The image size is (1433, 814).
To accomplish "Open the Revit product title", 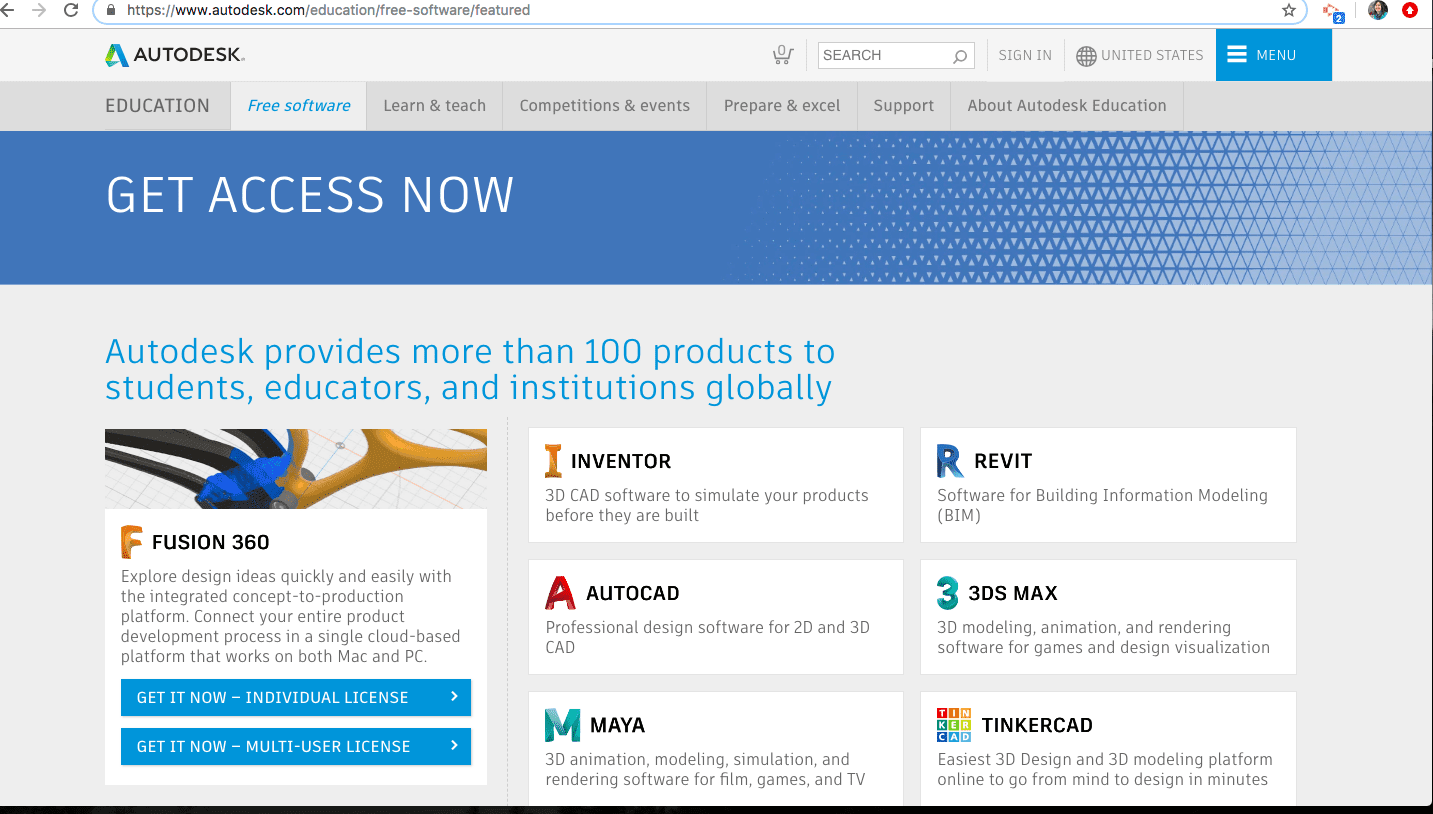I will pyautogui.click(x=1003, y=461).
